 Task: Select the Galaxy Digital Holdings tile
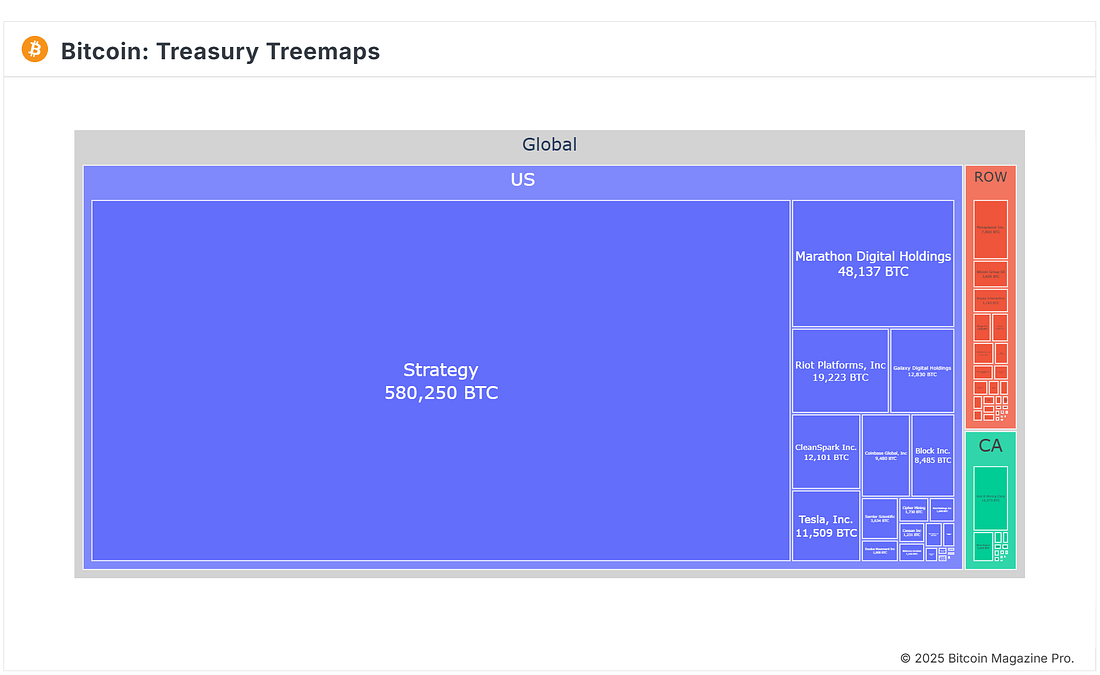click(922, 371)
